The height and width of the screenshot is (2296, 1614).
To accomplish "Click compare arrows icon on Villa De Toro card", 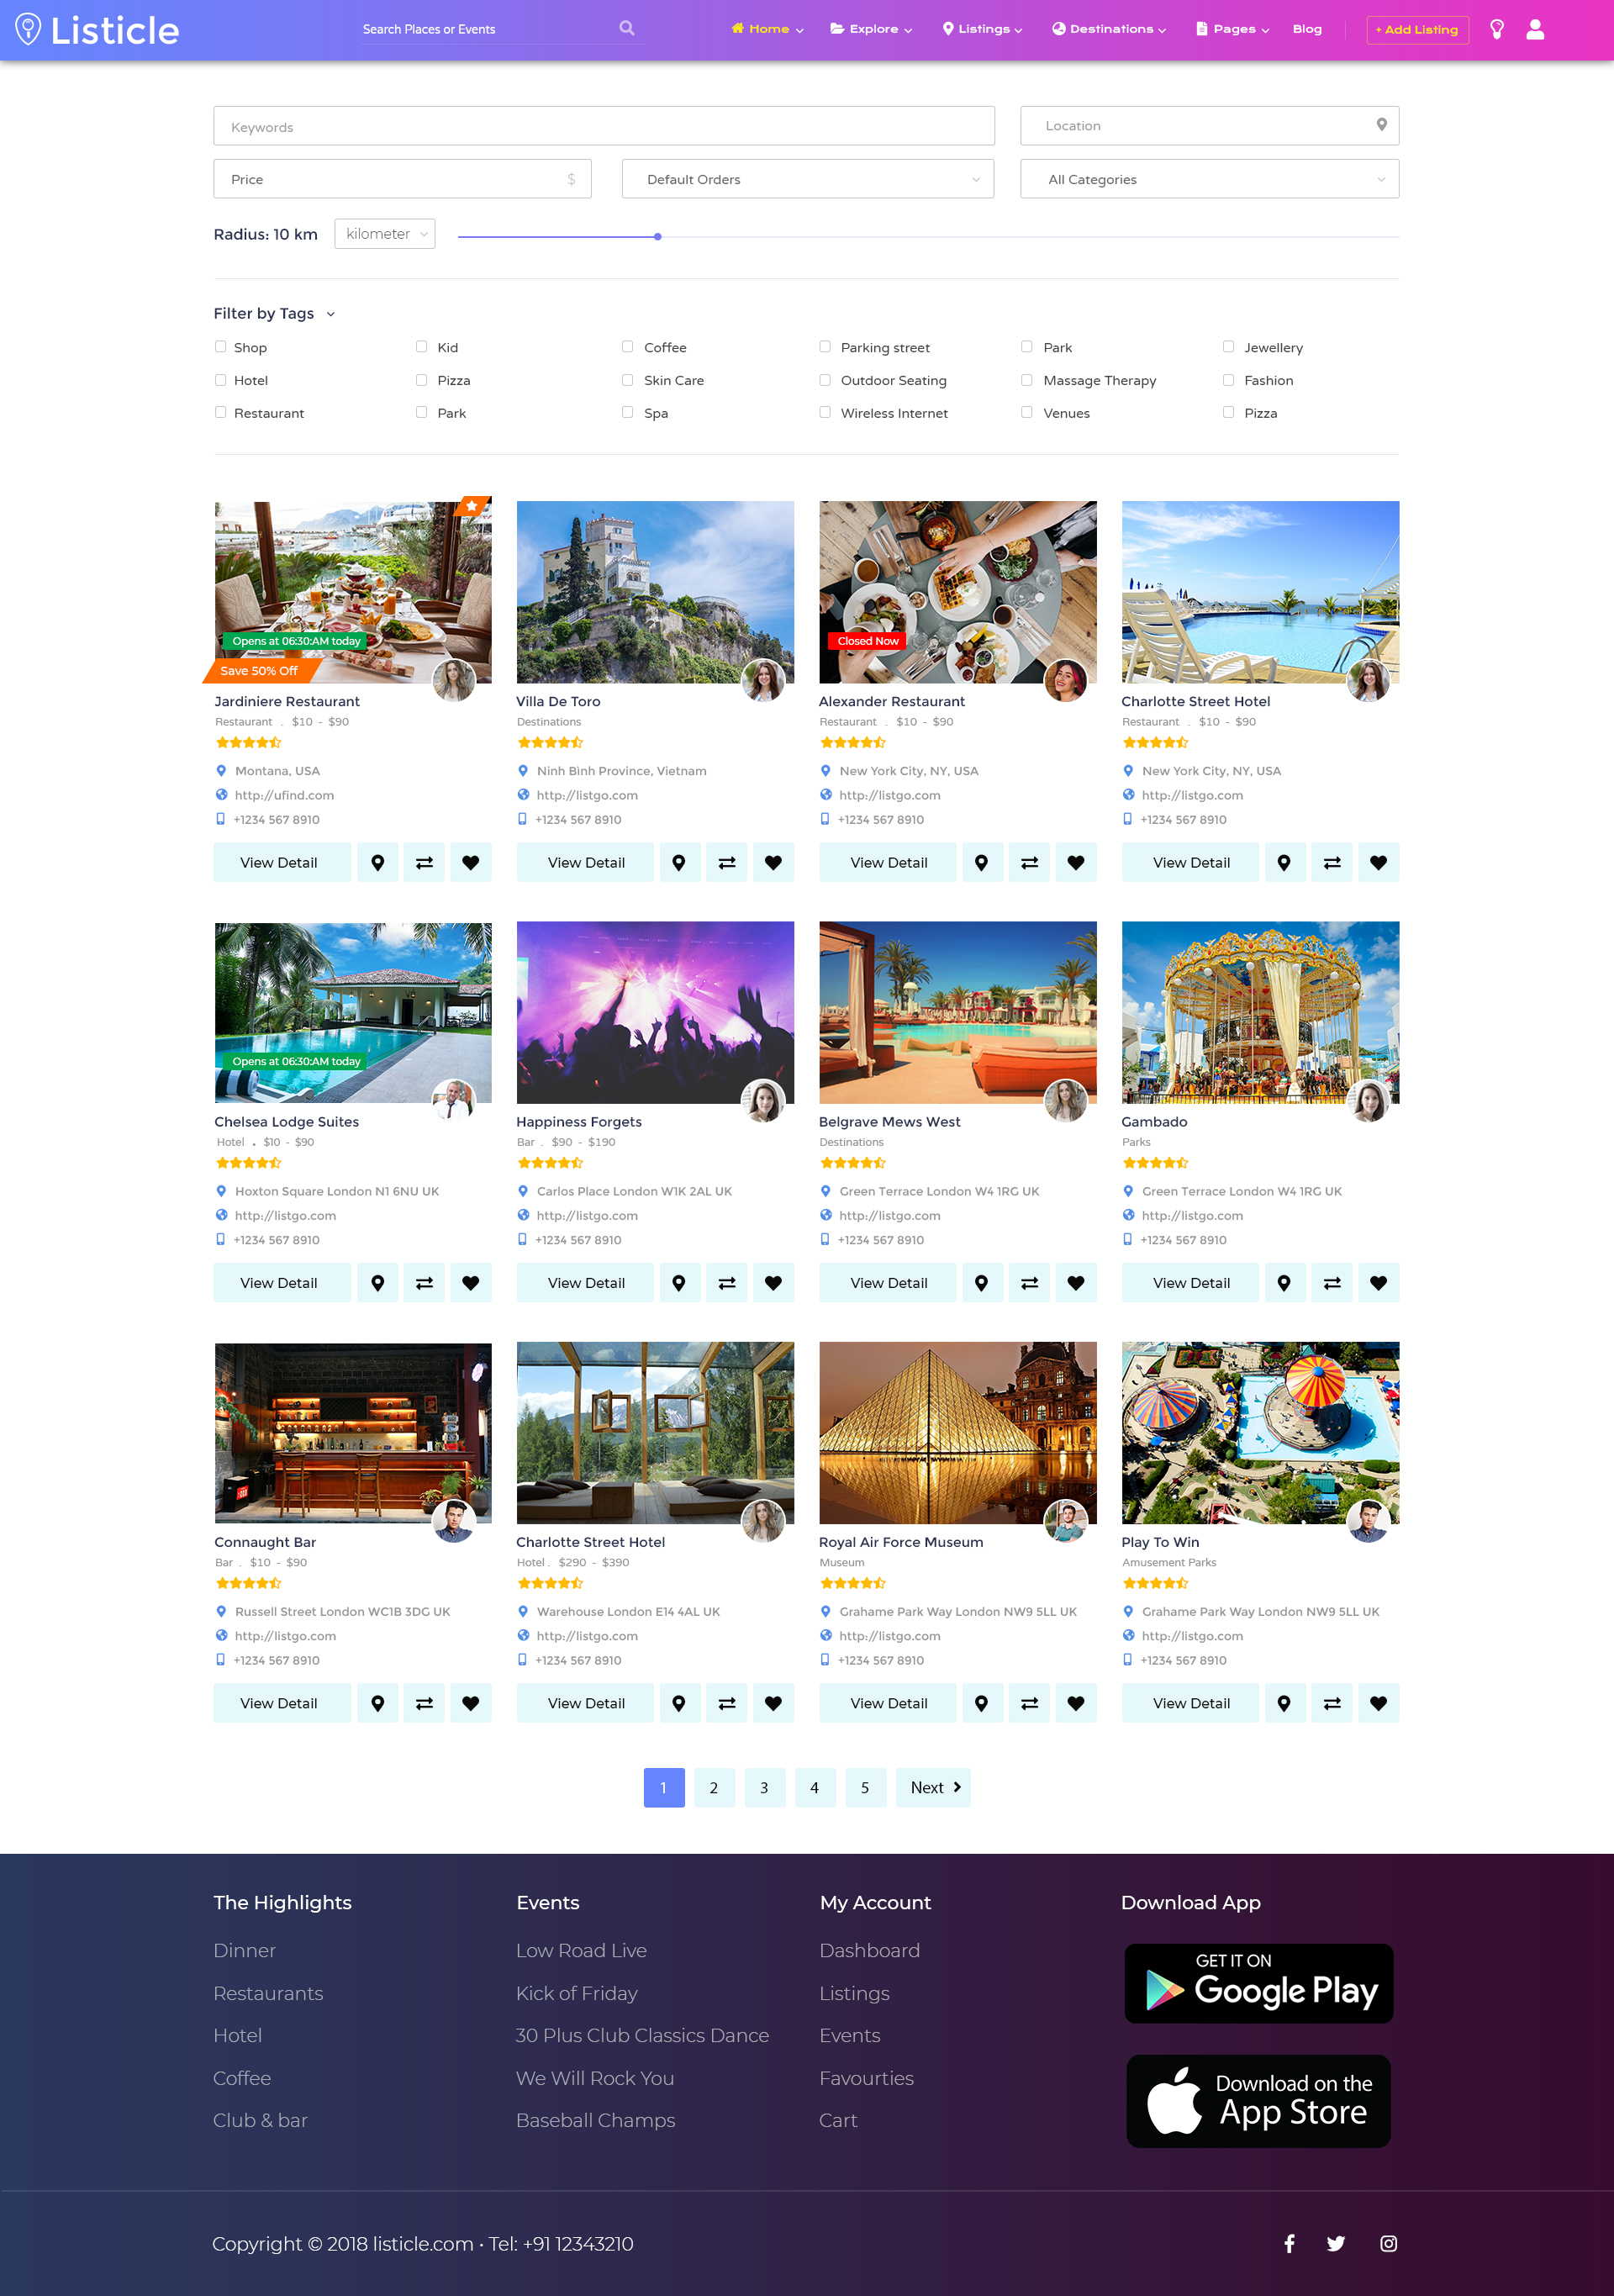I will click(727, 862).
